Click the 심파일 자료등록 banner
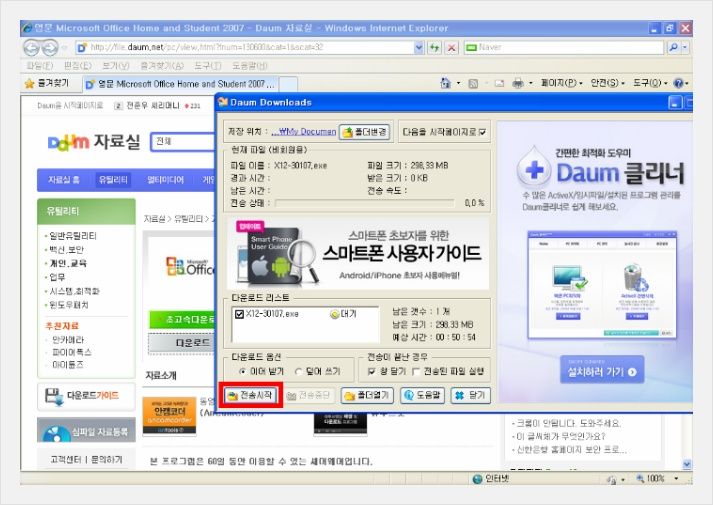This screenshot has width=713, height=505. [86, 430]
